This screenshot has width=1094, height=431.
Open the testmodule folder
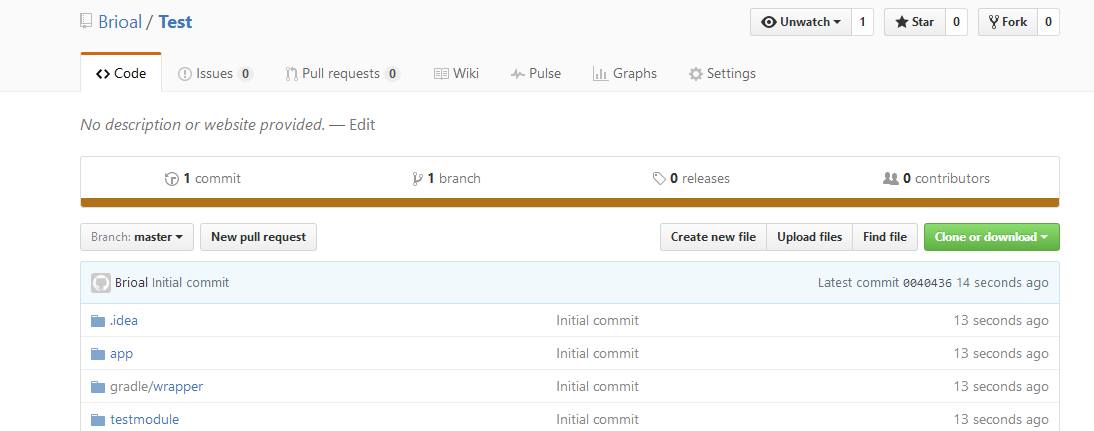pyautogui.click(x=144, y=420)
